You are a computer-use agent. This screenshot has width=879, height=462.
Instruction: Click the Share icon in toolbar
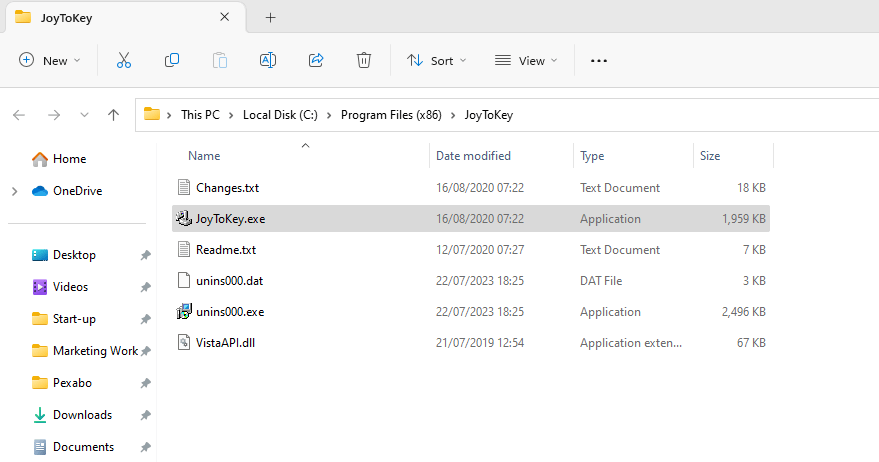click(x=316, y=60)
